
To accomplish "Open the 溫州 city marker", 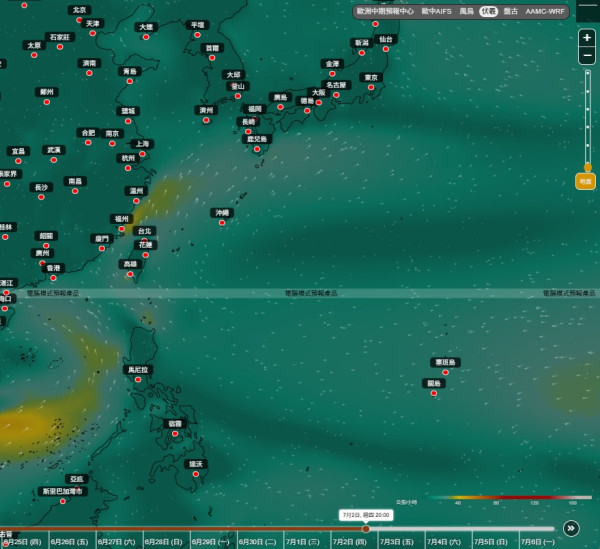I will [136, 201].
